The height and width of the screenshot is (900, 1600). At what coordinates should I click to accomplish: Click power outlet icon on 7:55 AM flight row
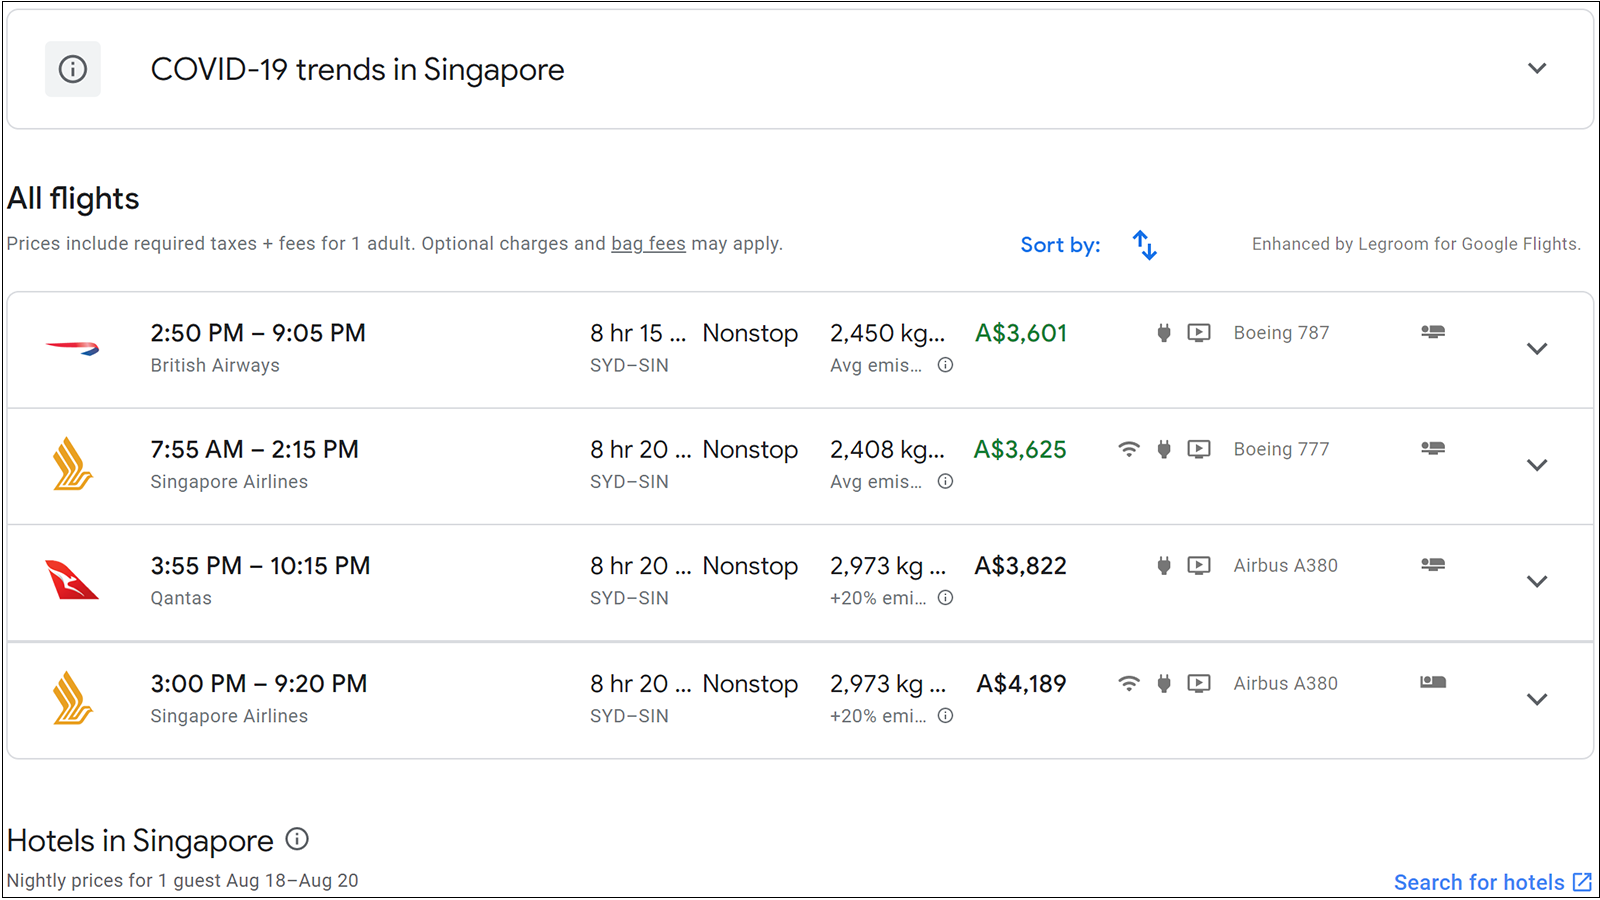(1164, 449)
